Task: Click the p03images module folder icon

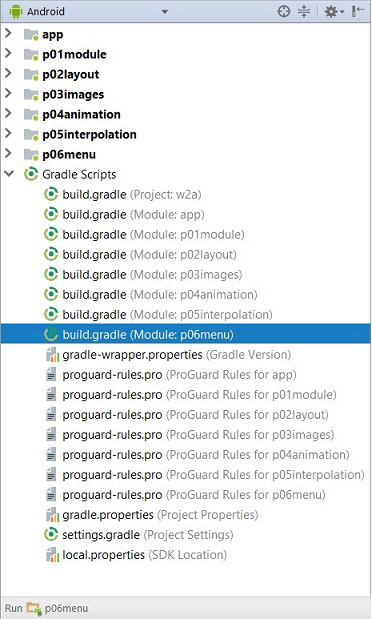Action: tap(31, 94)
